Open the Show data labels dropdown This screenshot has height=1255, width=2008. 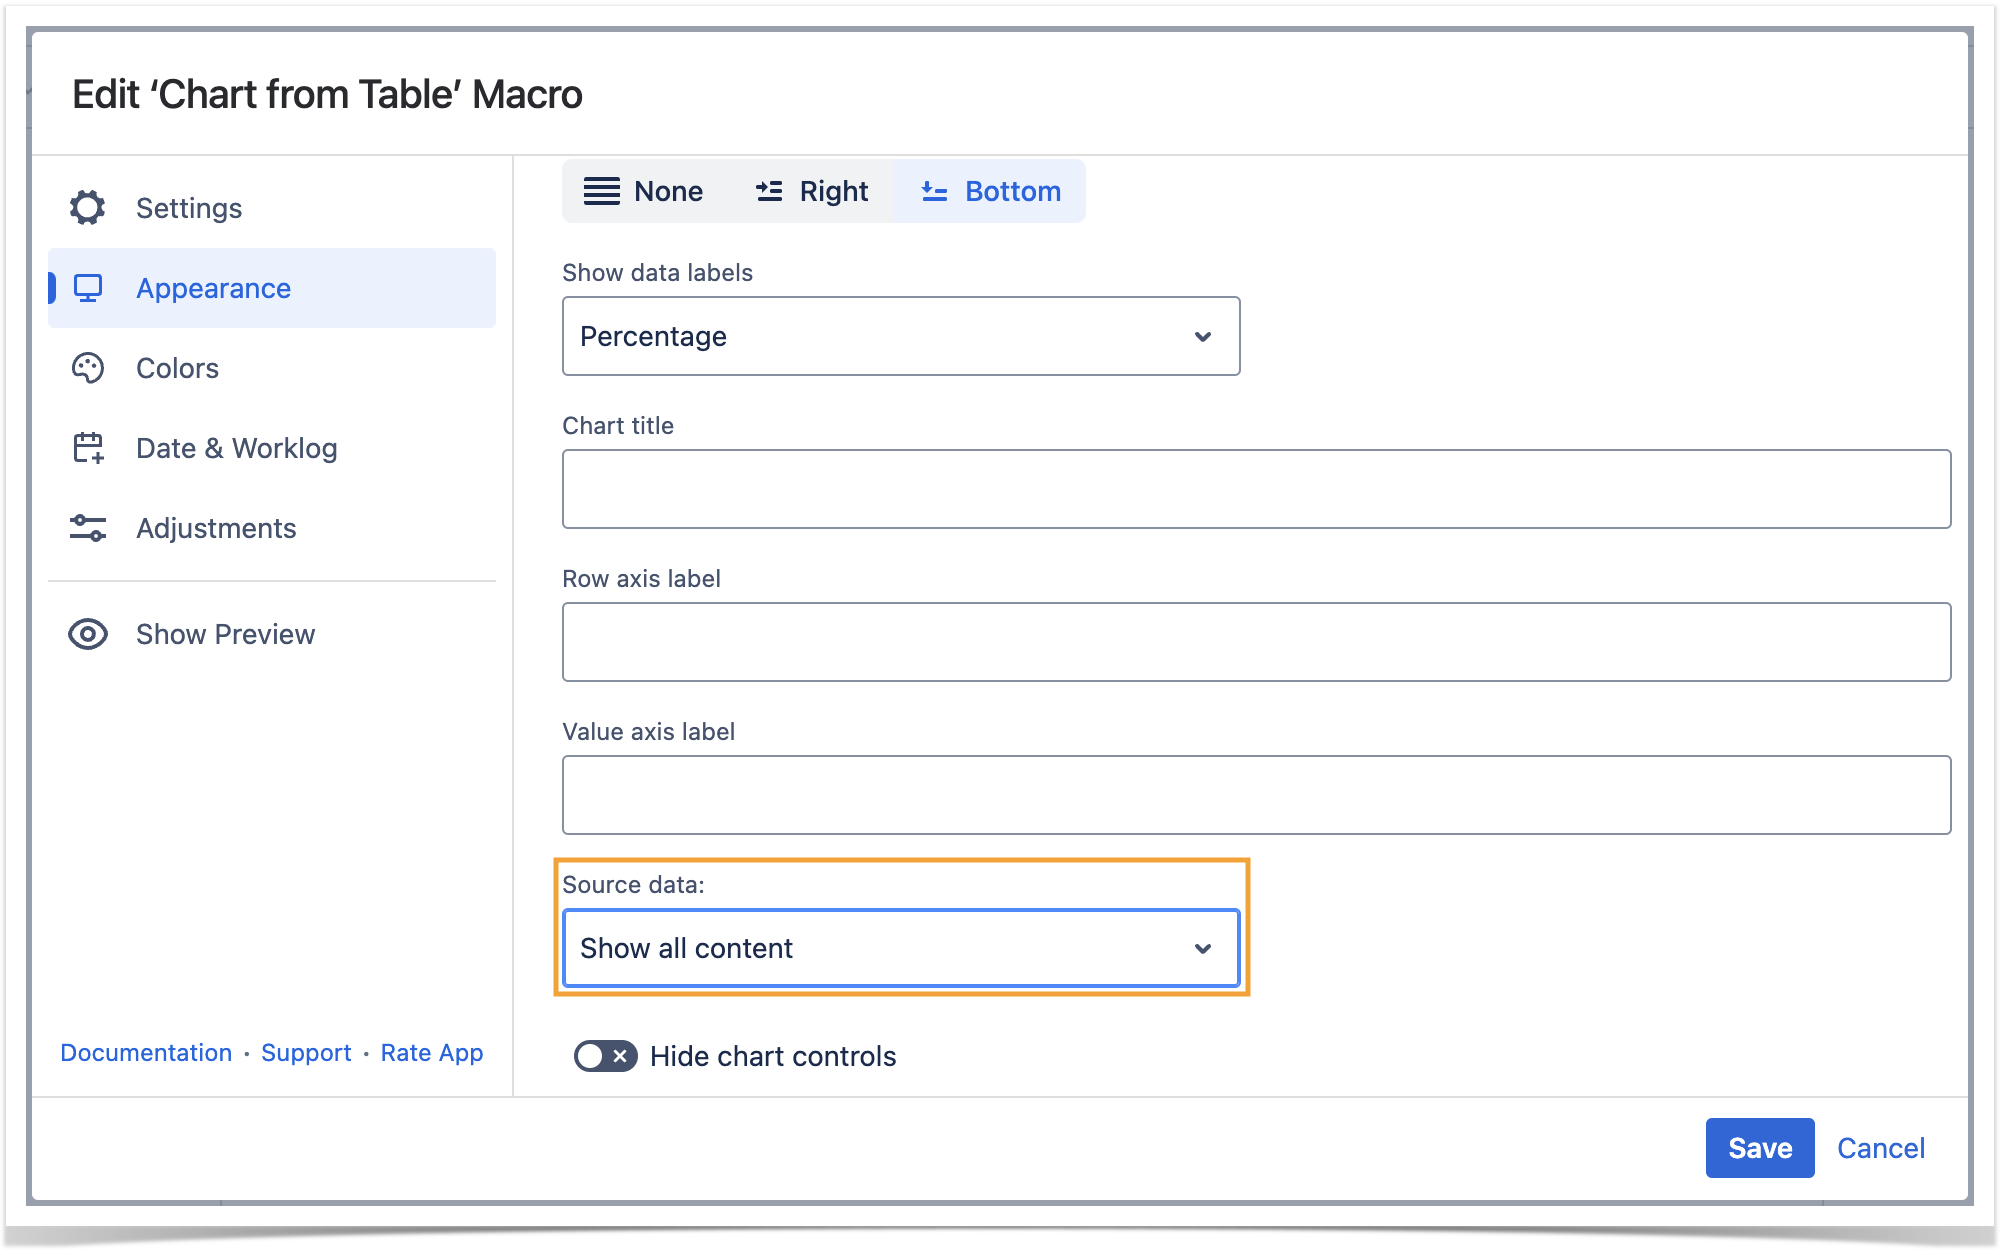tap(900, 336)
